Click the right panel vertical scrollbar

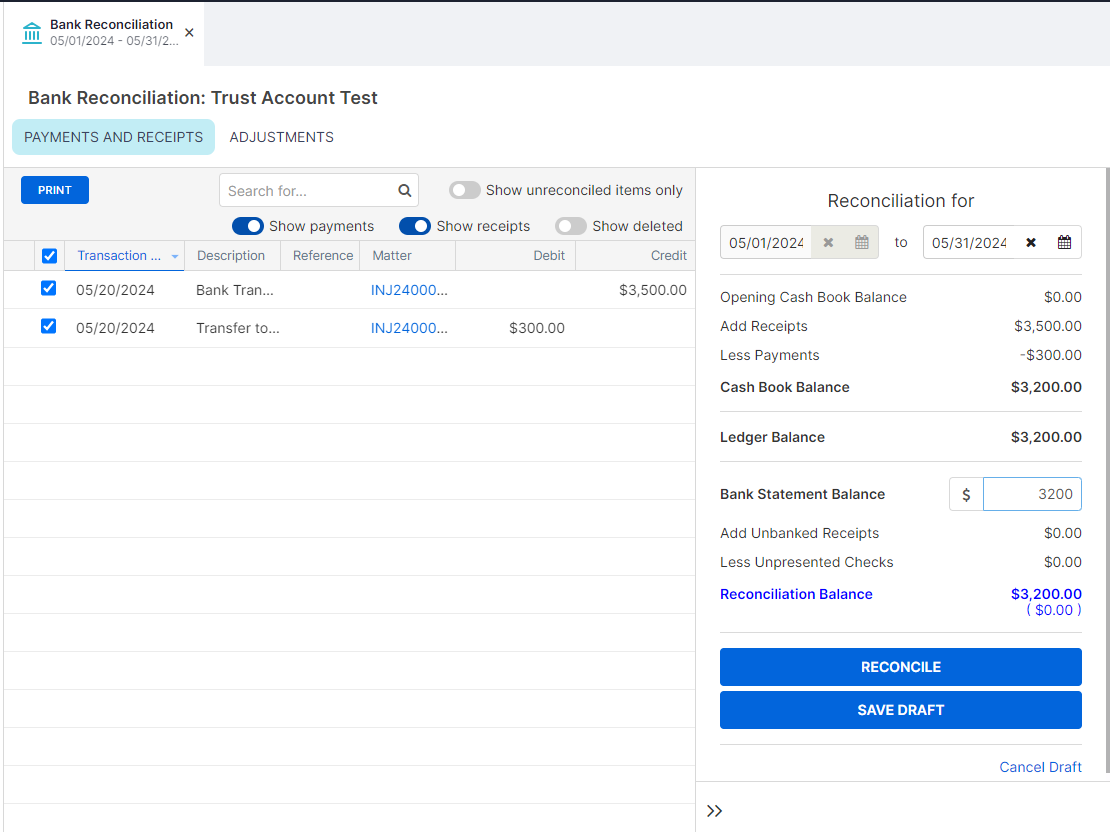[x=1107, y=471]
